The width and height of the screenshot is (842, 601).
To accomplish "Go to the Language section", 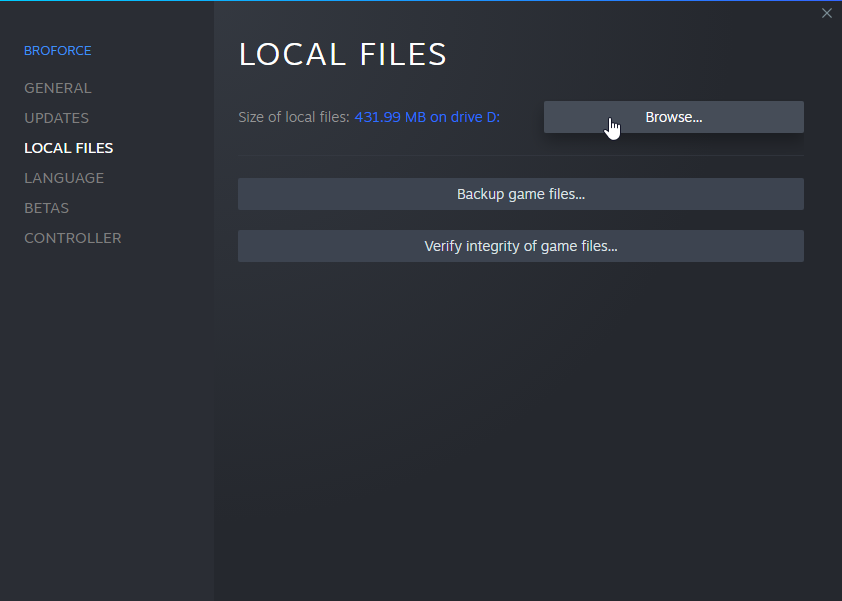I will 64,178.
